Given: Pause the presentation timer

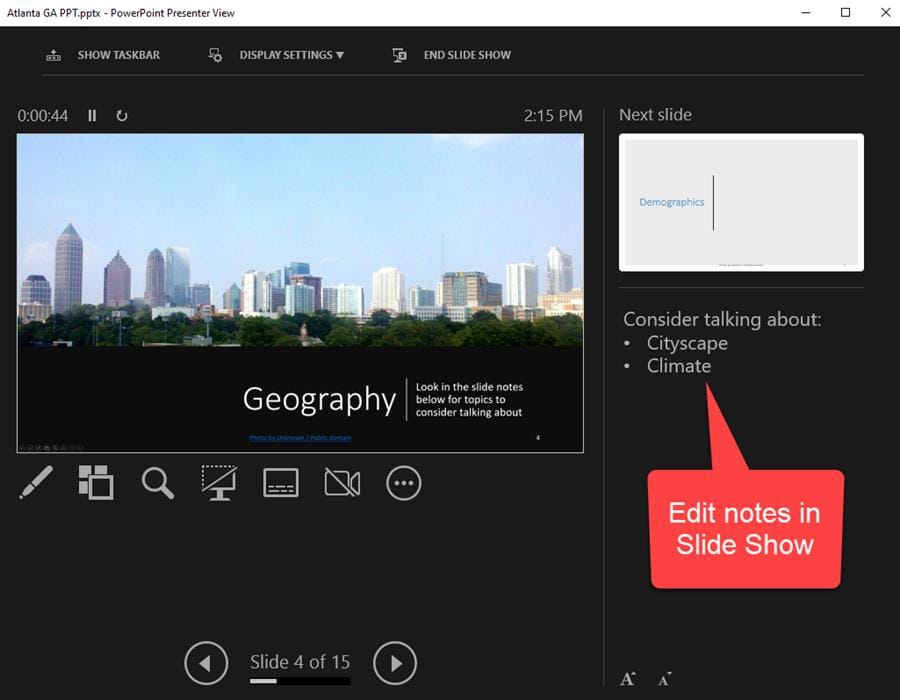Looking at the screenshot, I should click(91, 116).
